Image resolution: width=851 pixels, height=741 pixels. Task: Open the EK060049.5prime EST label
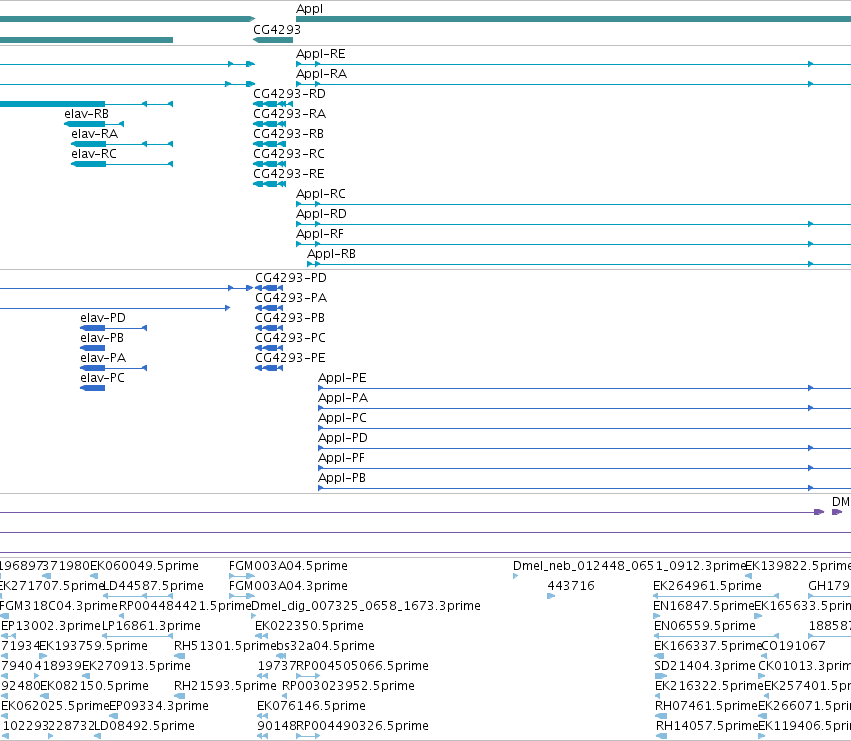coord(144,566)
